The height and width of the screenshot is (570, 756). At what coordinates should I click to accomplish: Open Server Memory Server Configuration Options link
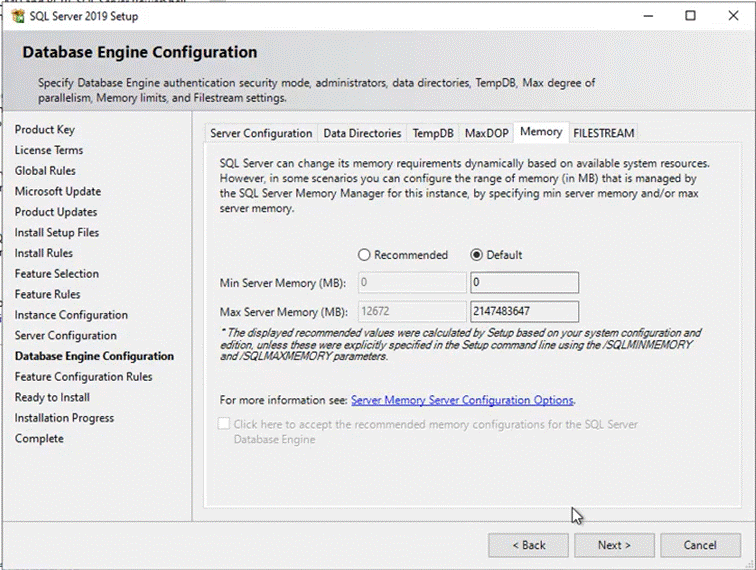(x=462, y=400)
